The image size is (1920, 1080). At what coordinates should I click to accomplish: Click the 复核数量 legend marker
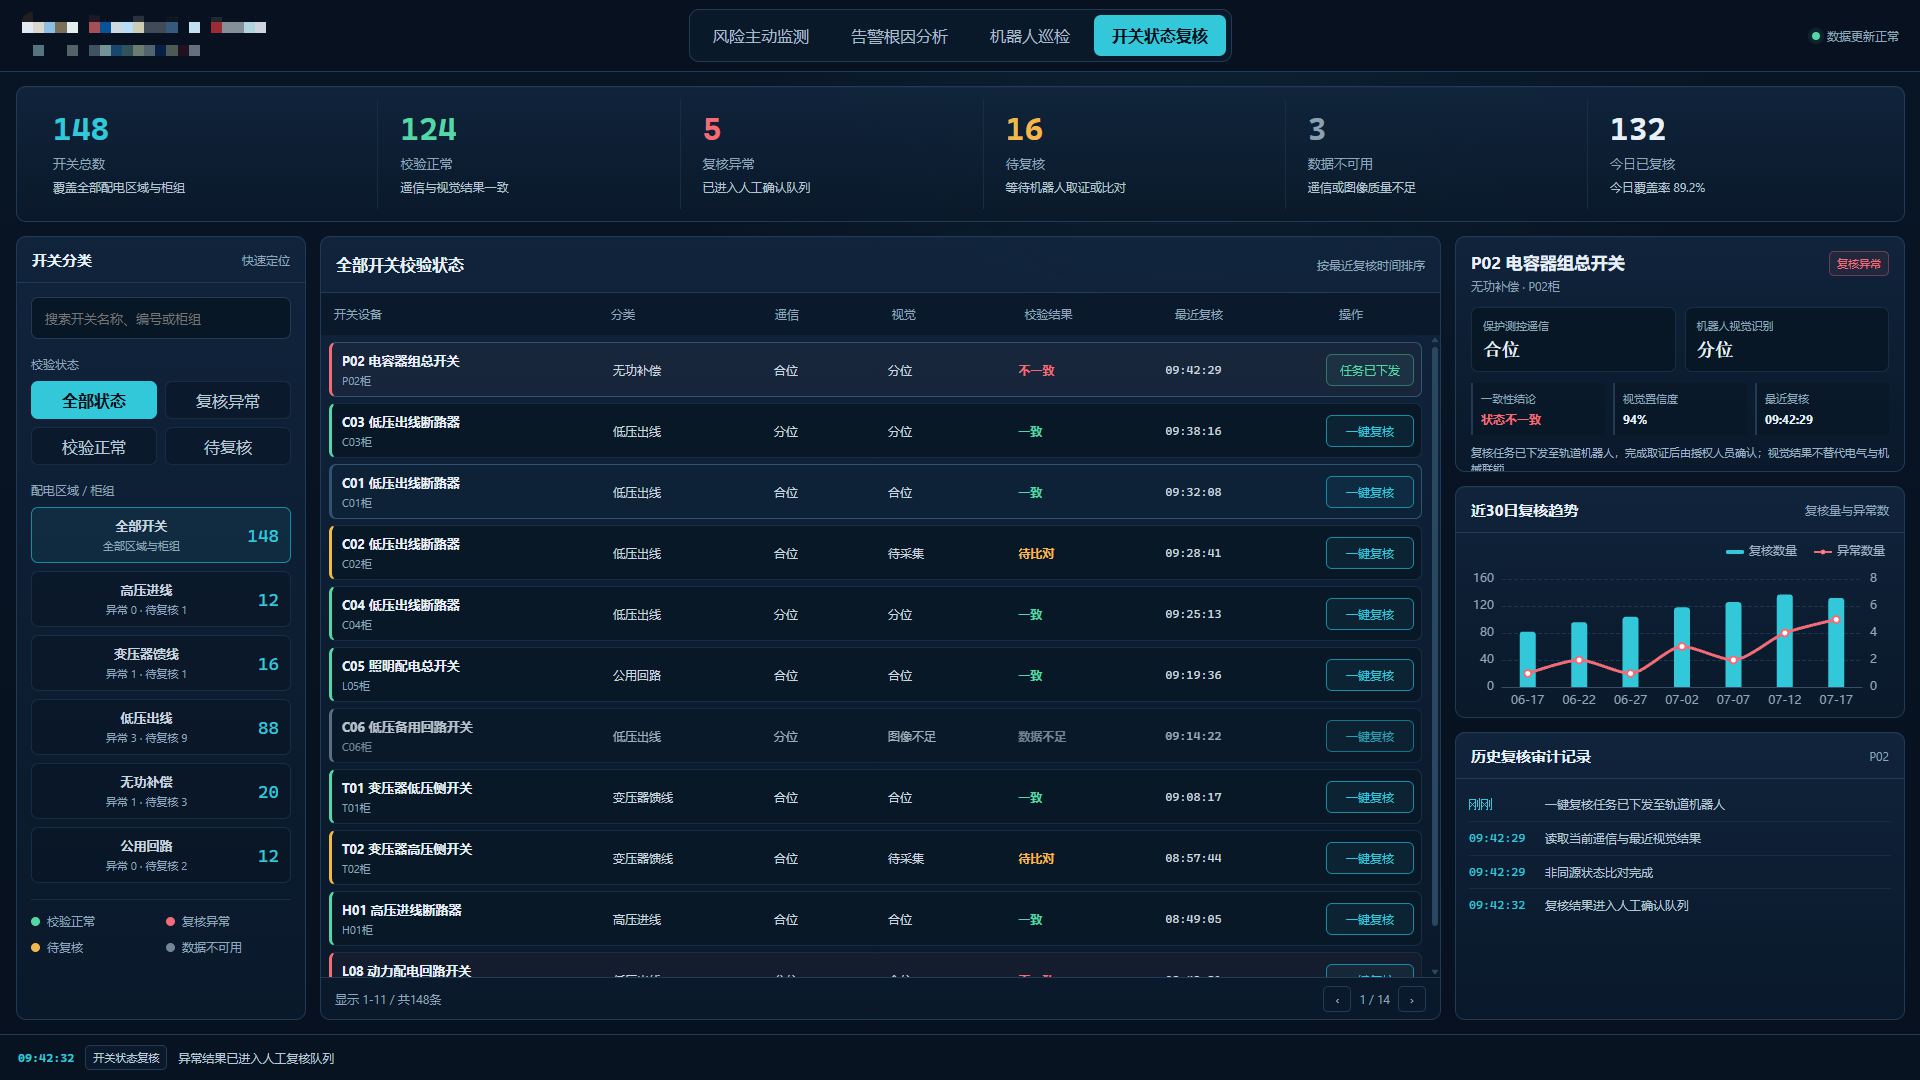coord(1734,551)
